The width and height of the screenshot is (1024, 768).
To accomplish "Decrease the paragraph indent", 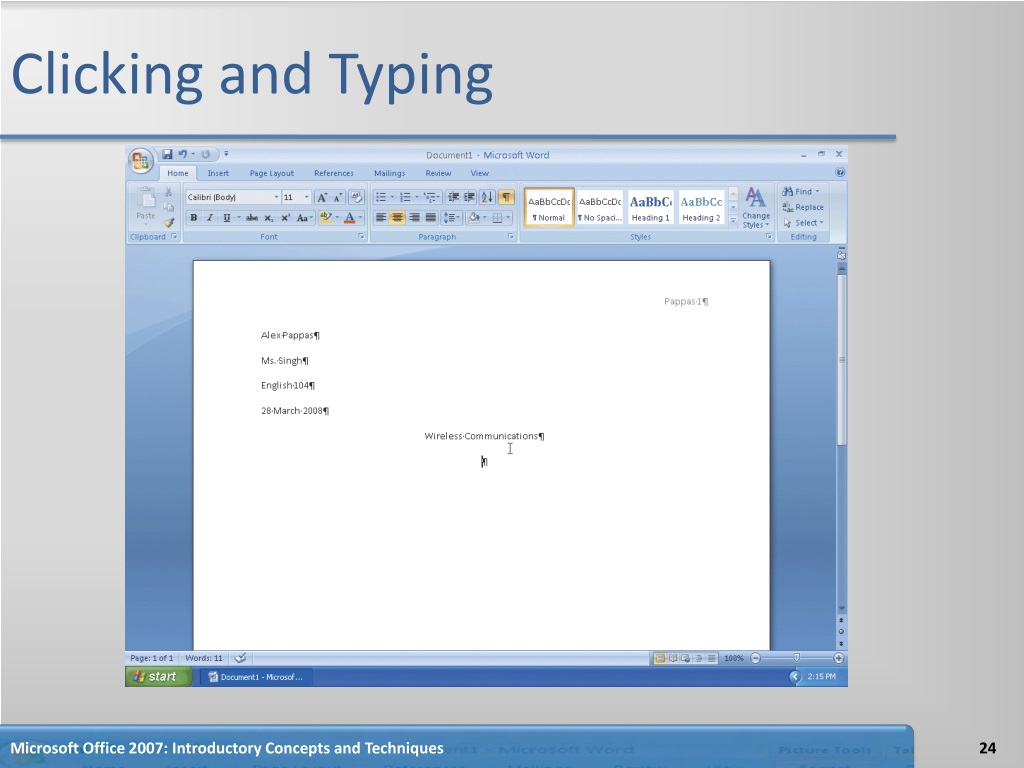I will [453, 197].
